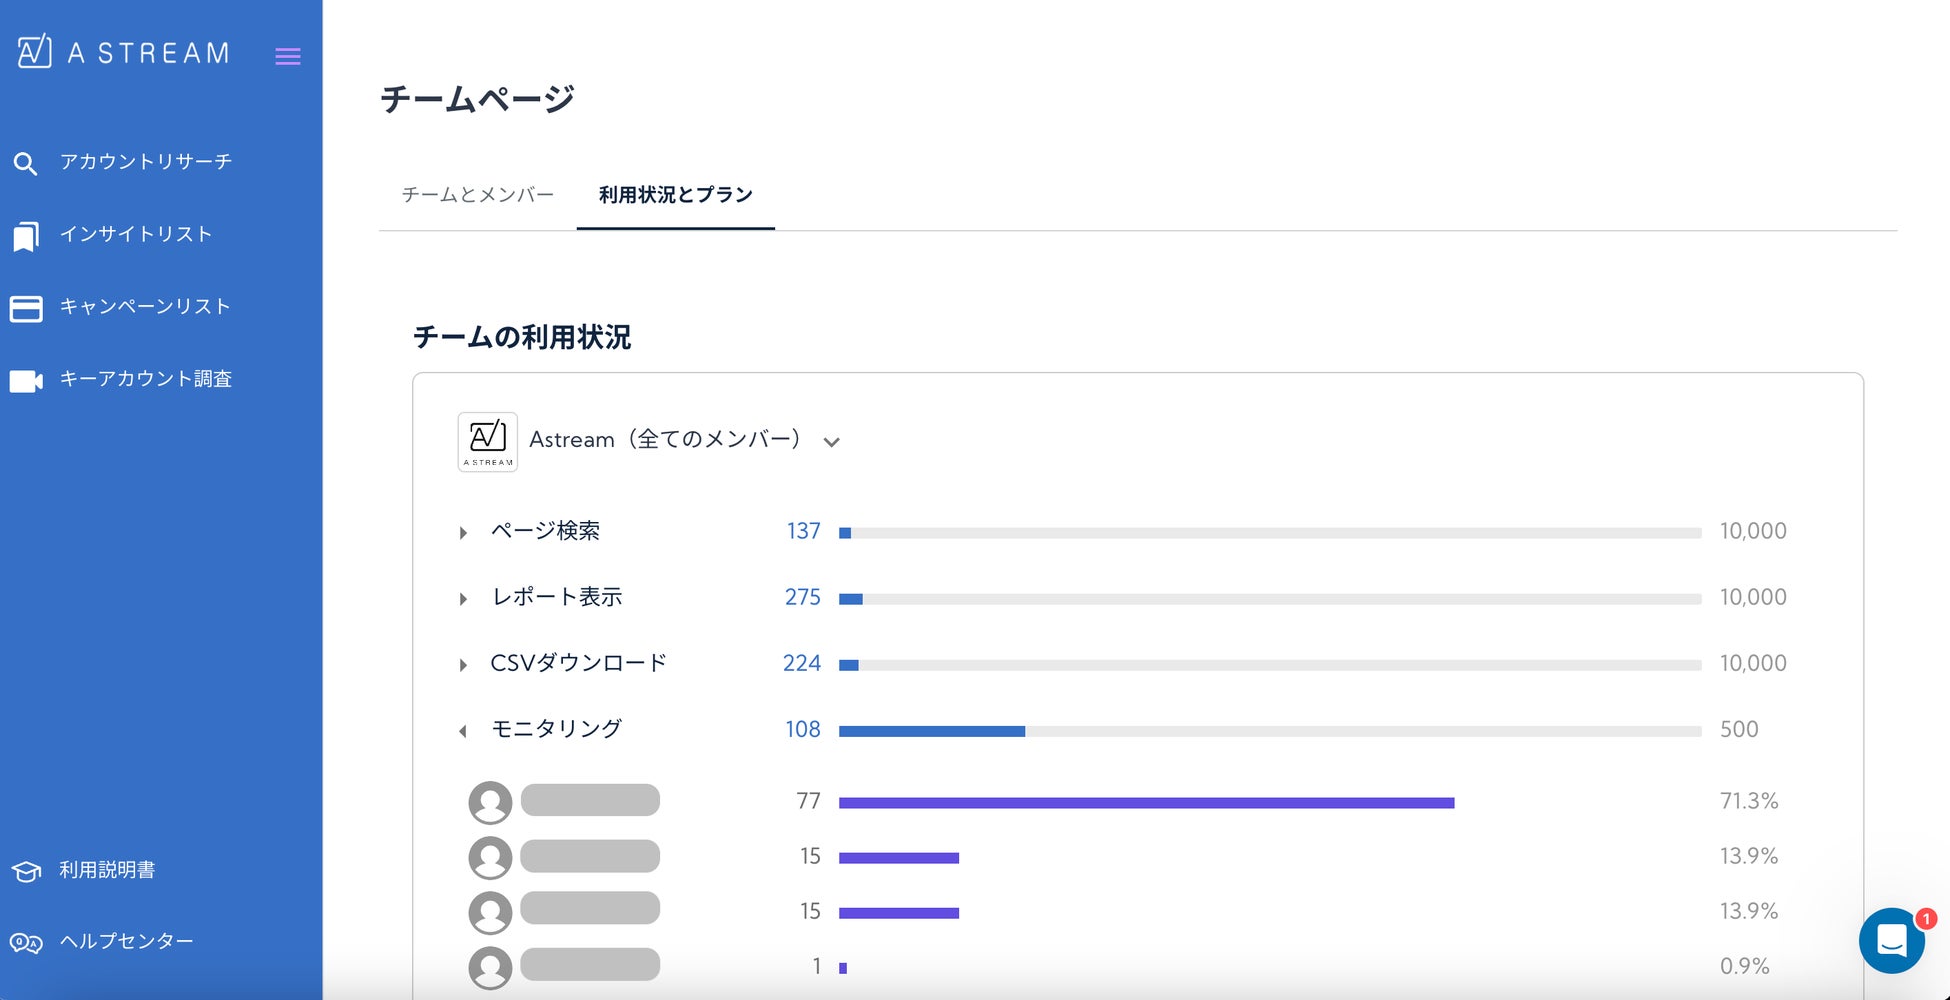This screenshot has width=1950, height=1000.
Task: Toggle the sidebar hamburger menu icon
Action: pyautogui.click(x=288, y=56)
